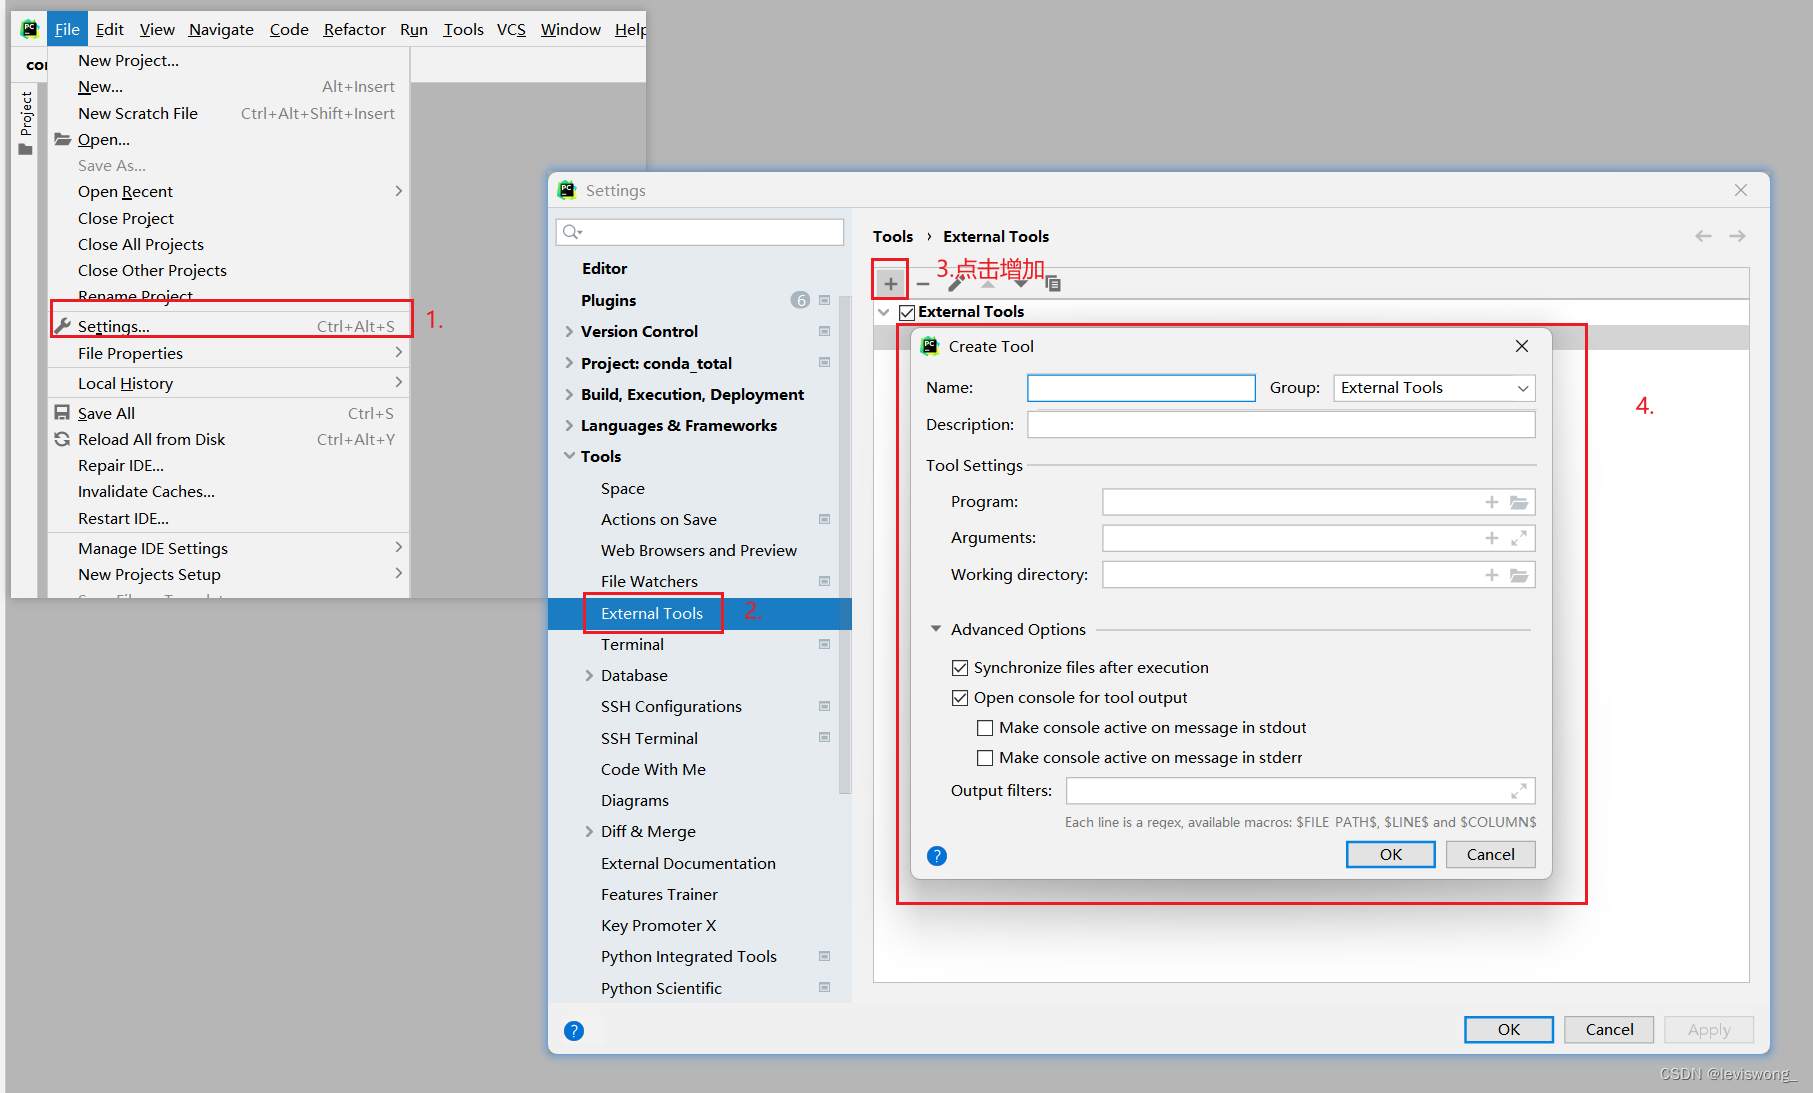Click insert macro plus in Working directory field
Image resolution: width=1813 pixels, height=1093 pixels.
coord(1491,575)
